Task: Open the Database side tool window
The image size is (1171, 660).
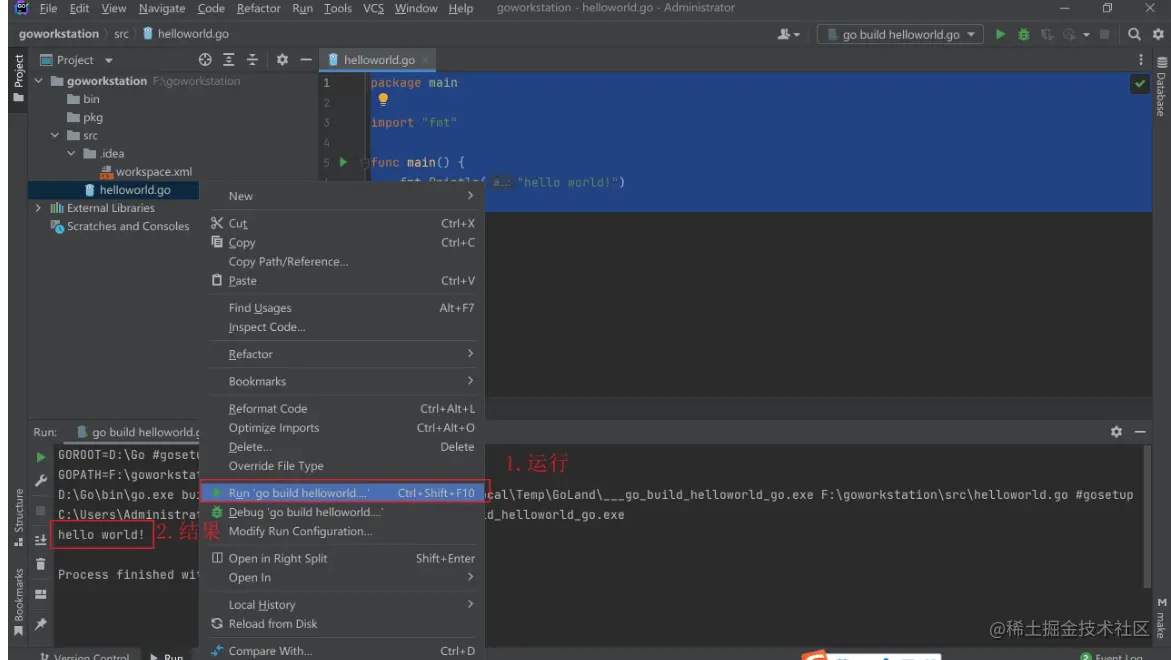Action: coord(1161,87)
